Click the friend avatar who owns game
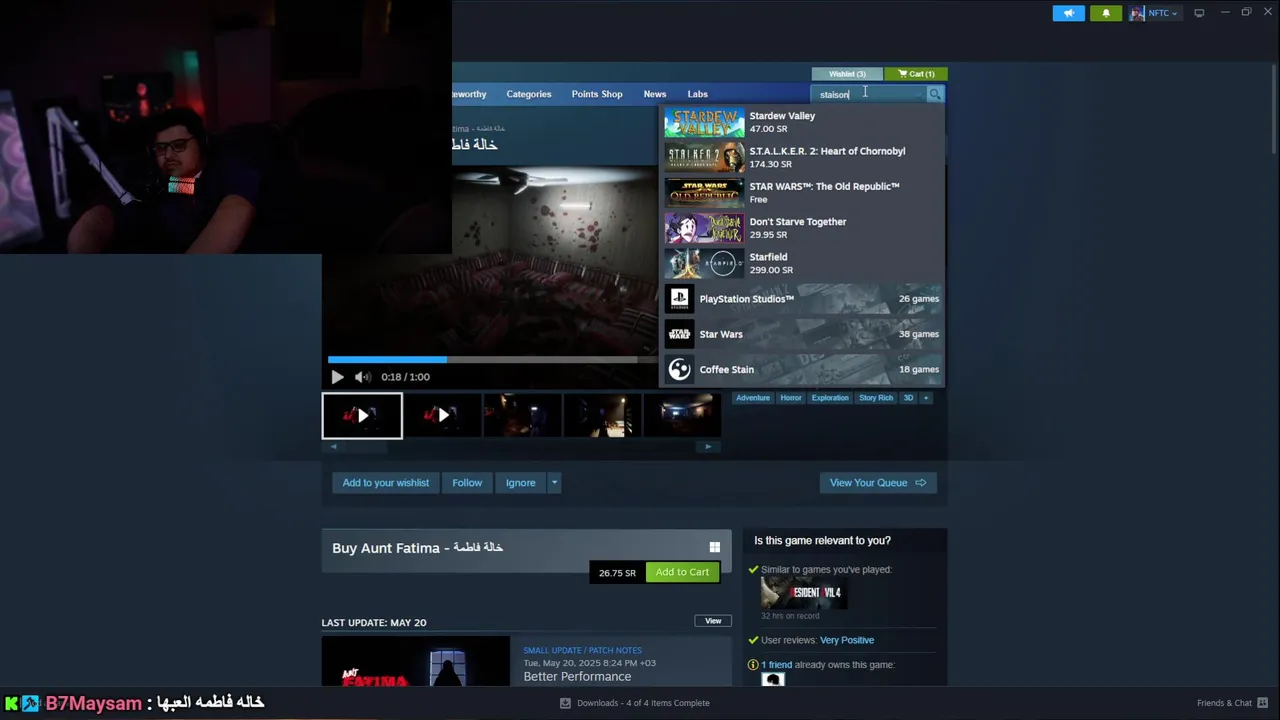The height and width of the screenshot is (720, 1280). [773, 679]
